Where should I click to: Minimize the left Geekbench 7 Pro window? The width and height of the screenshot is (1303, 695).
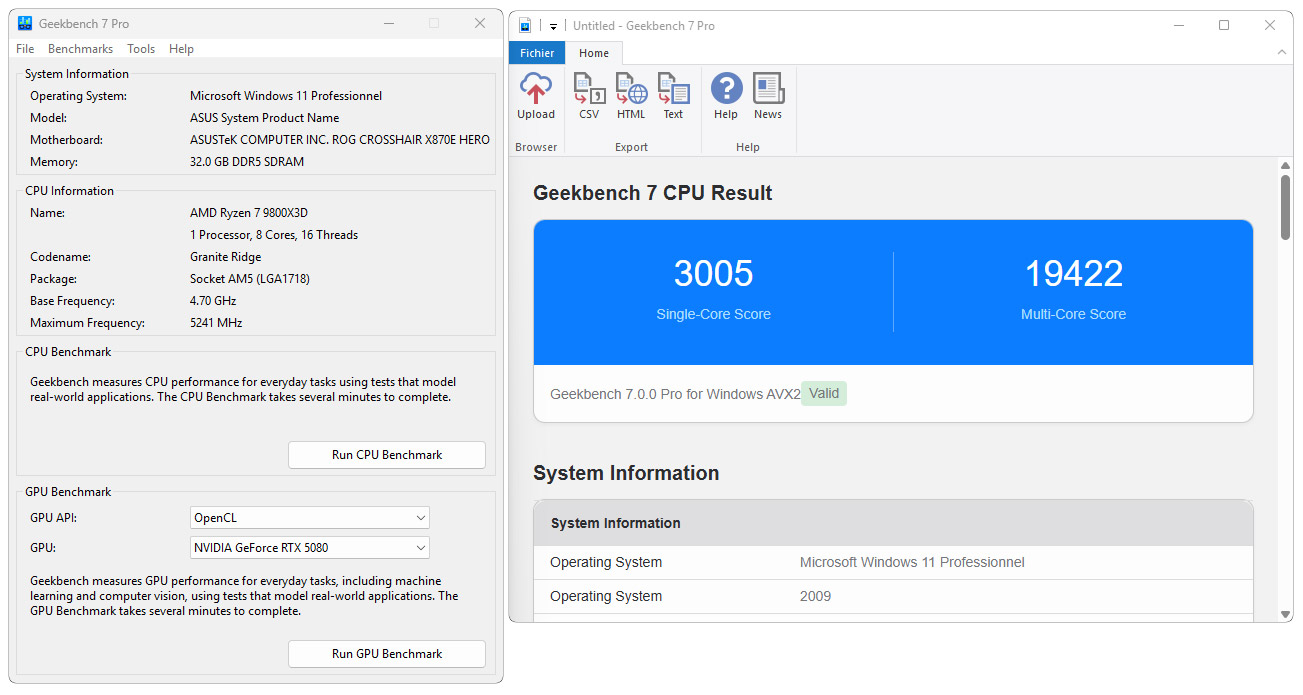(x=387, y=23)
